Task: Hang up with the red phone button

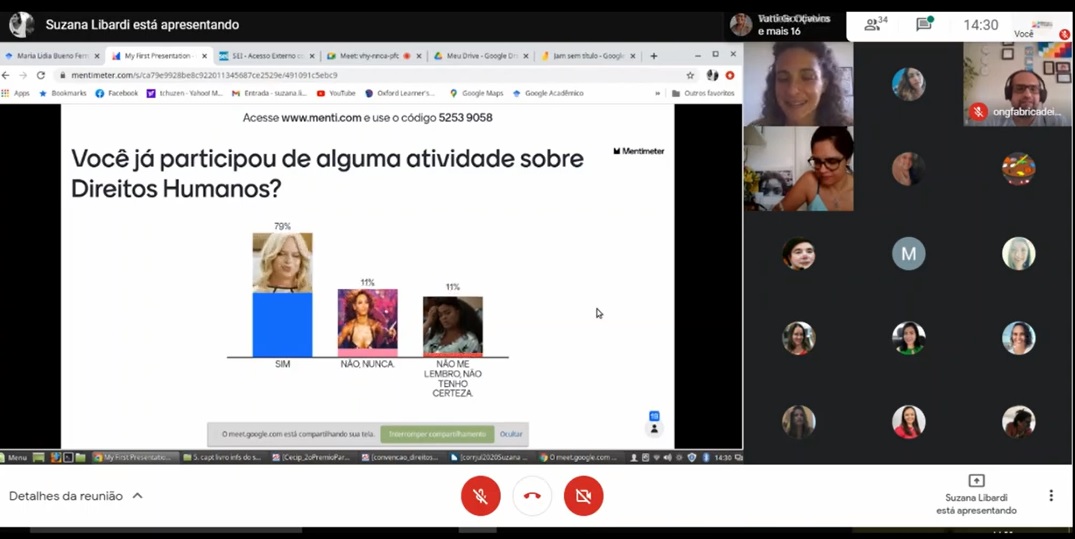Action: click(x=532, y=496)
